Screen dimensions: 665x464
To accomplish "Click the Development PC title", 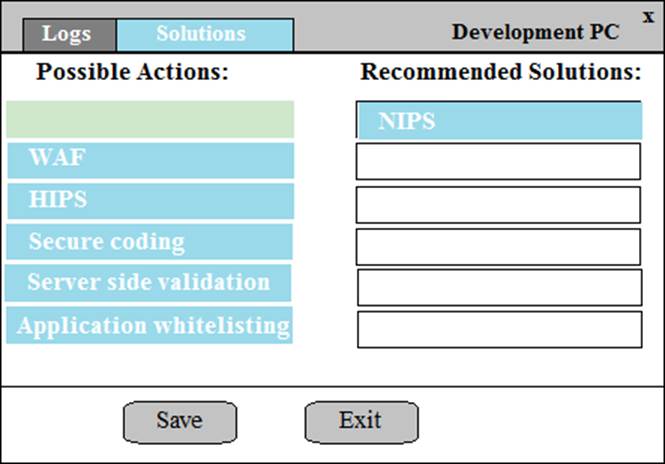I will (x=535, y=32).
